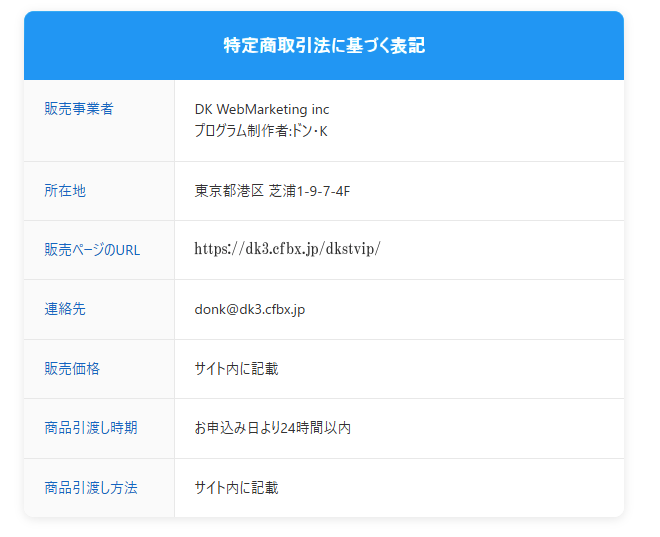Screen dimensions: 660x537
Task: Click サイト内に記載 in the 商品引渡し方法 row
Action: pos(237,488)
